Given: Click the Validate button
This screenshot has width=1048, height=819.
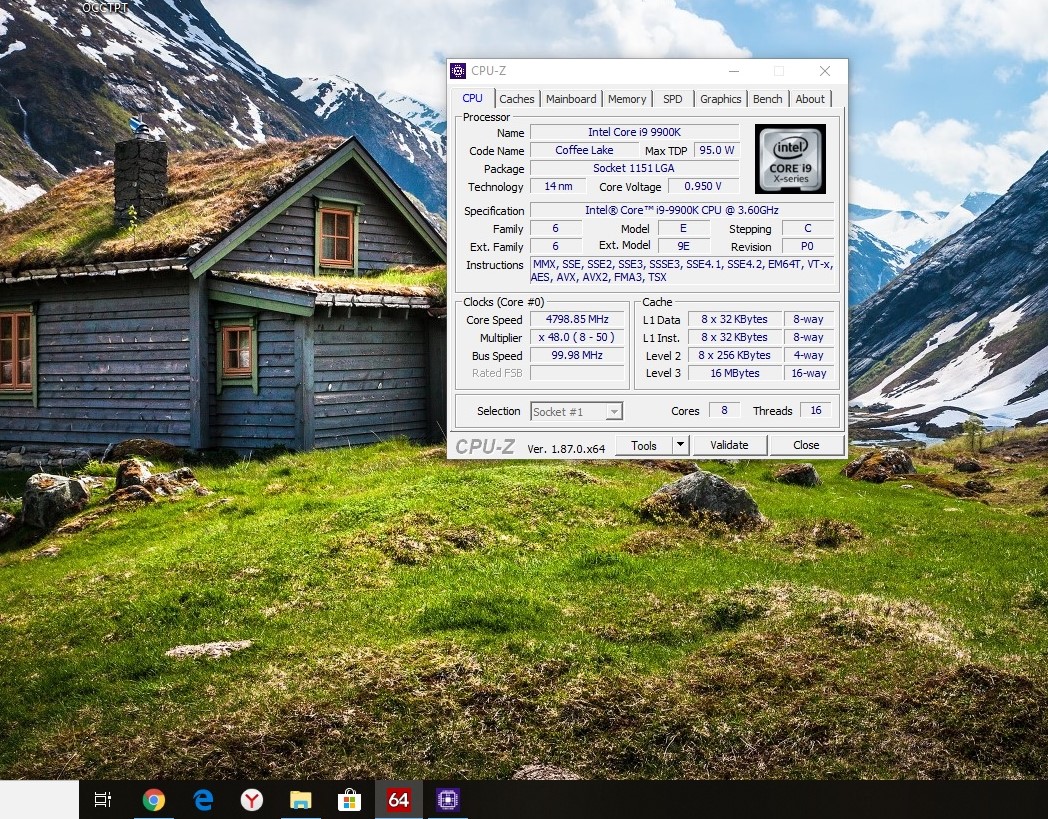Looking at the screenshot, I should point(729,445).
